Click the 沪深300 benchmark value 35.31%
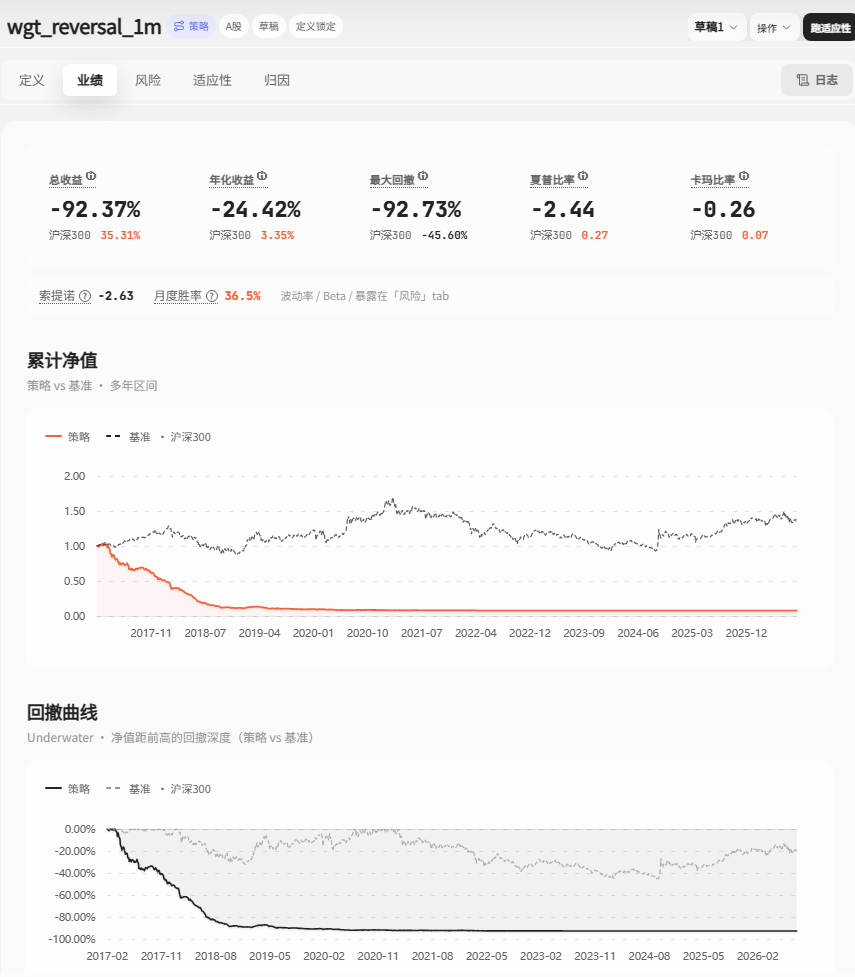 click(x=120, y=236)
